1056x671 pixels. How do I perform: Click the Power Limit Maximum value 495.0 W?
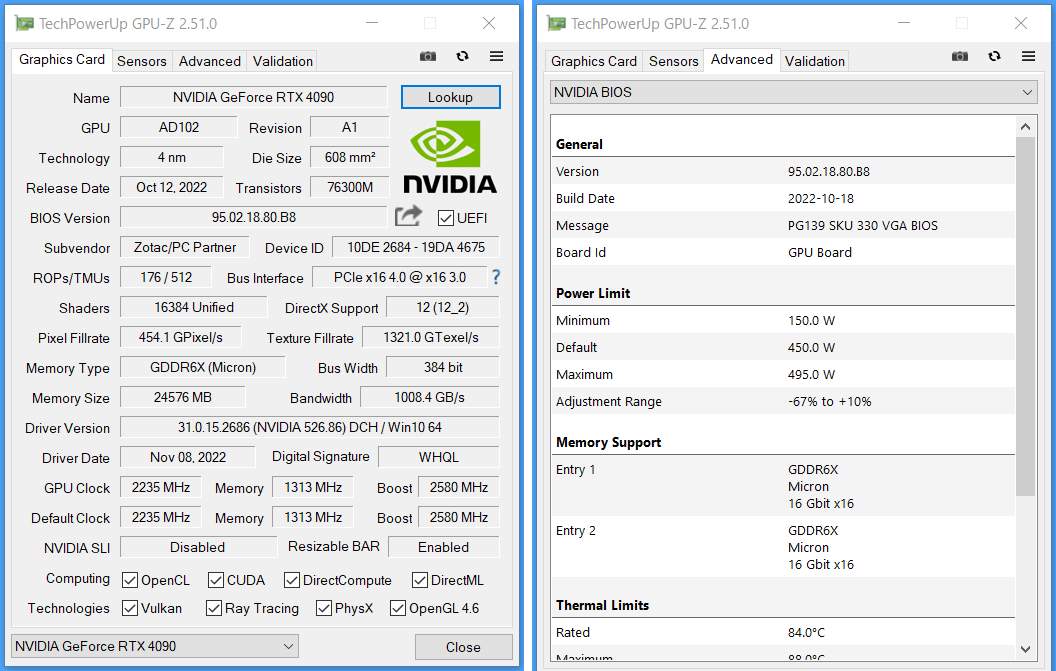812,375
